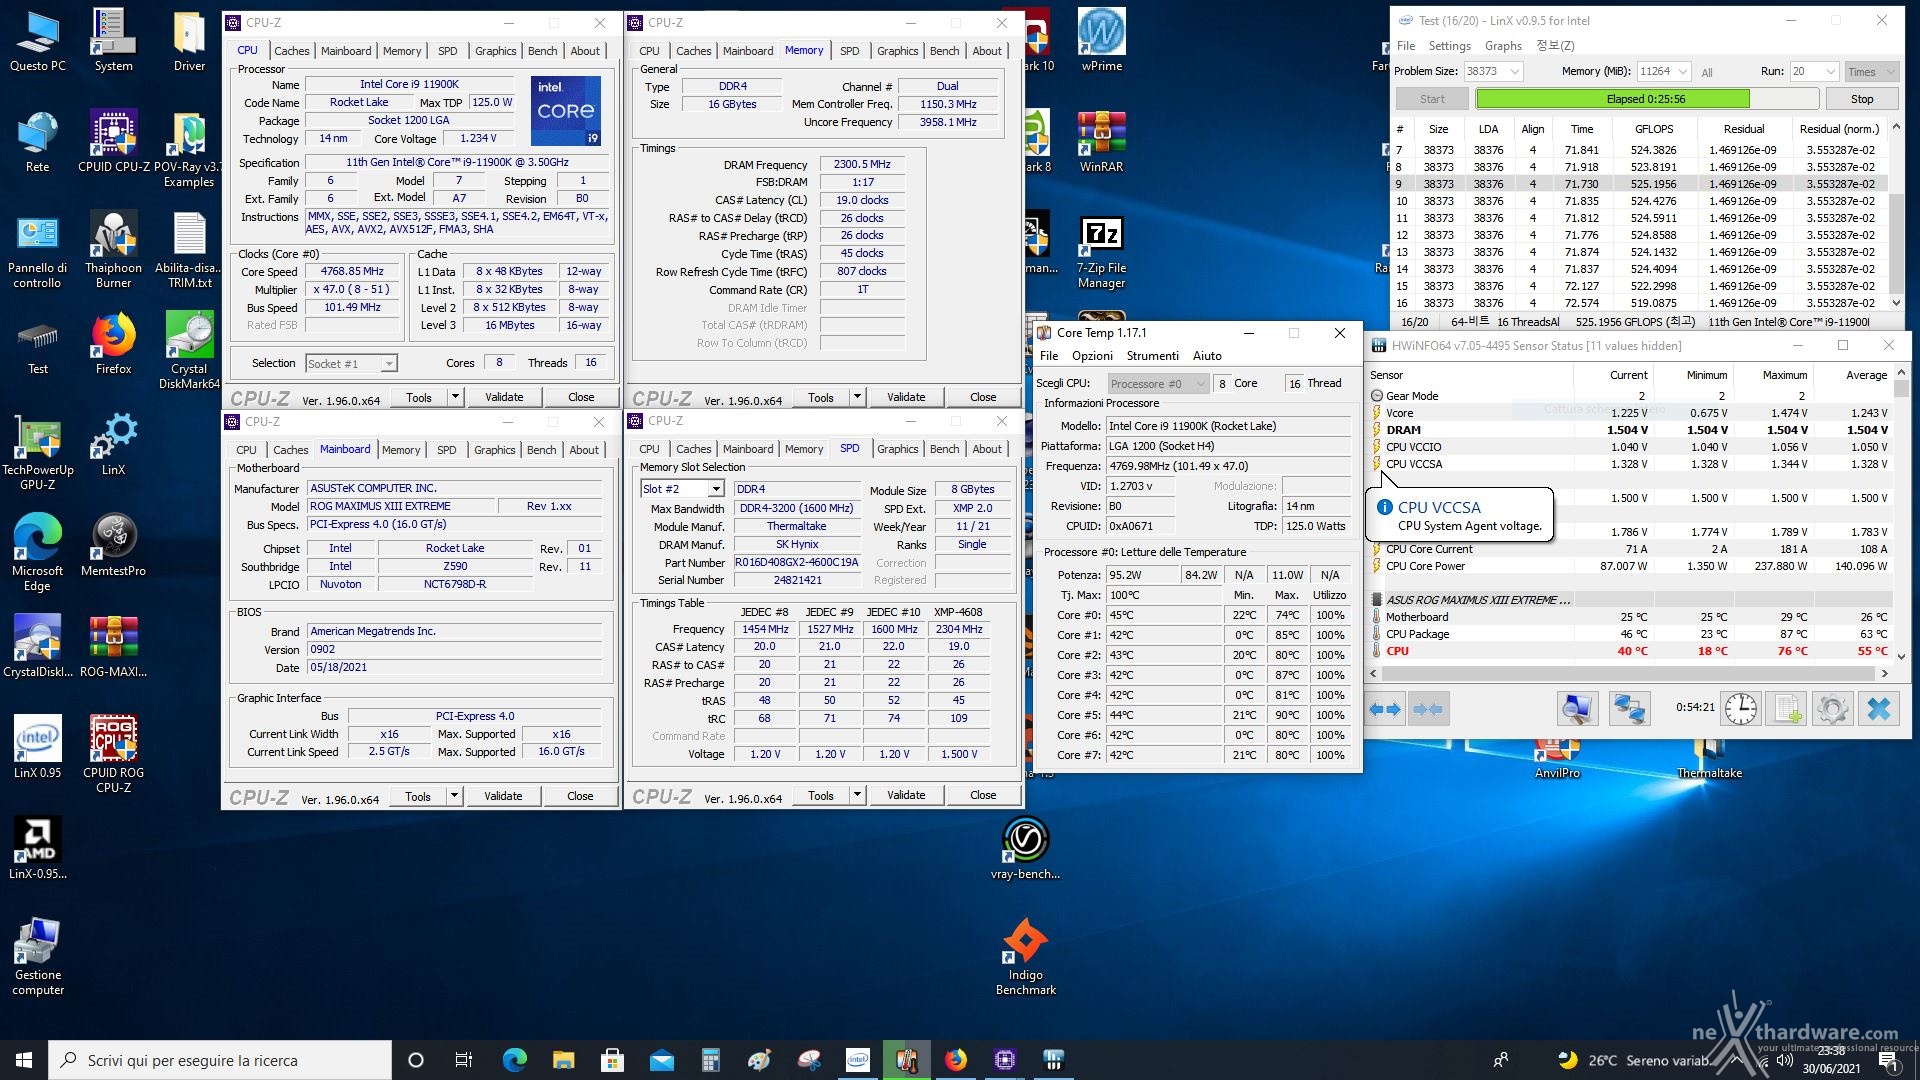
Task: Open Firefox from the taskbar
Action: [956, 1060]
